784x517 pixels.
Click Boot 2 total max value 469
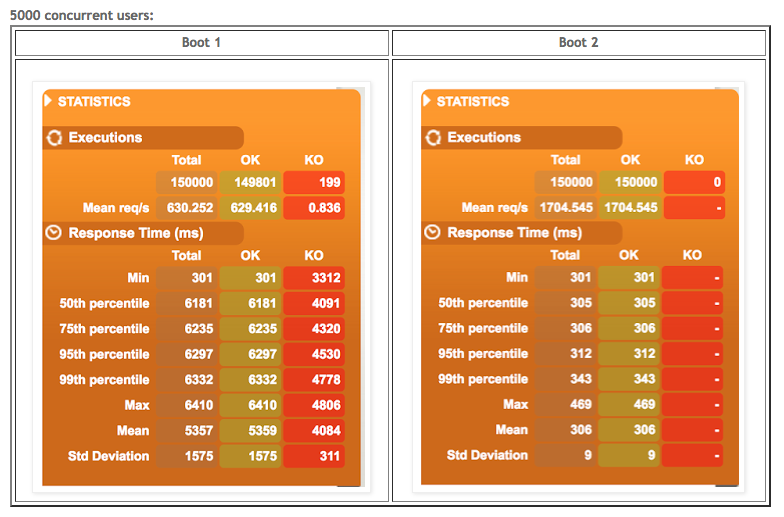(566, 404)
